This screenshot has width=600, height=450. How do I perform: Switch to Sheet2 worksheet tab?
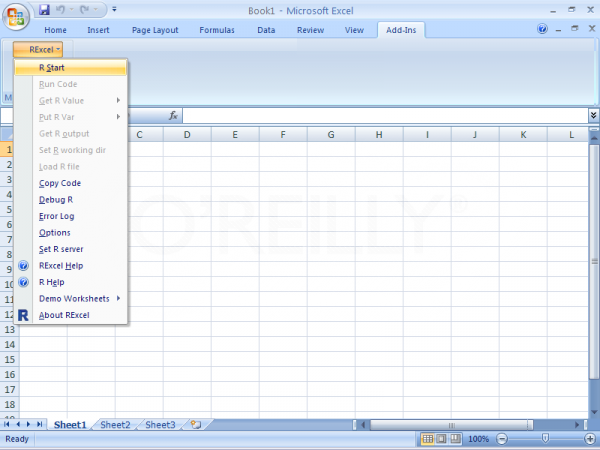115,425
